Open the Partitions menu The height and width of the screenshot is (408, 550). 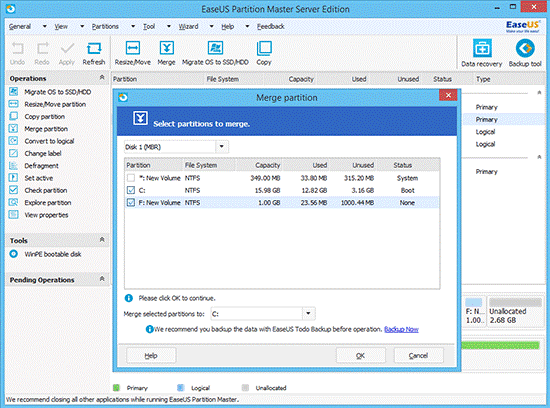point(105,26)
